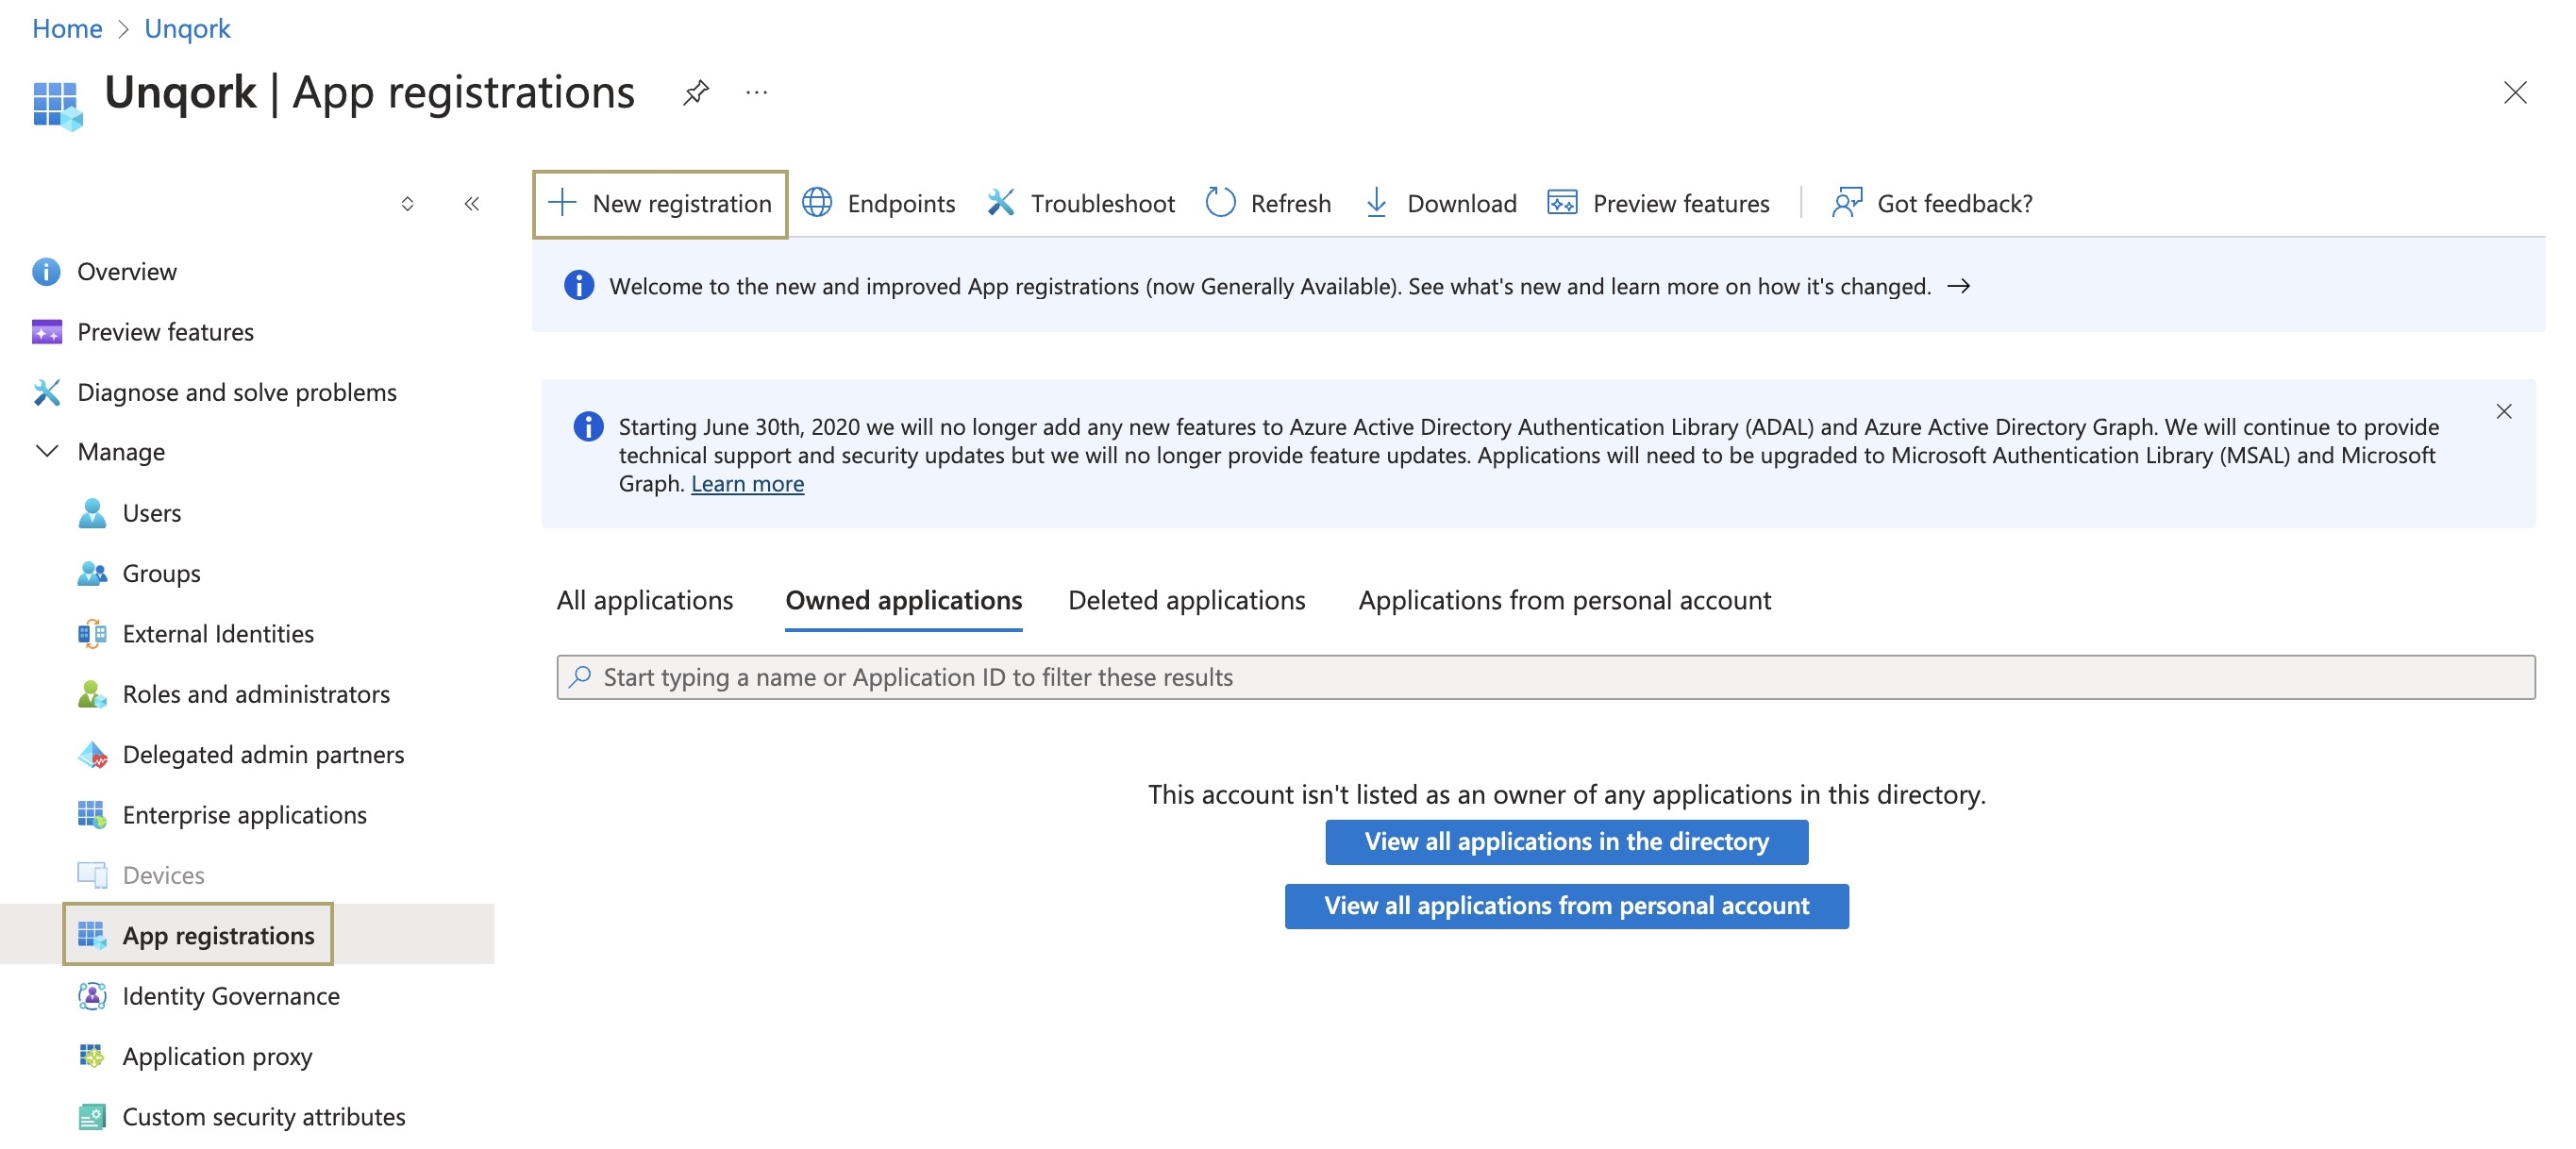This screenshot has width=2576, height=1149.
Task: Open Identity Governance label in sidebar
Action: (231, 996)
